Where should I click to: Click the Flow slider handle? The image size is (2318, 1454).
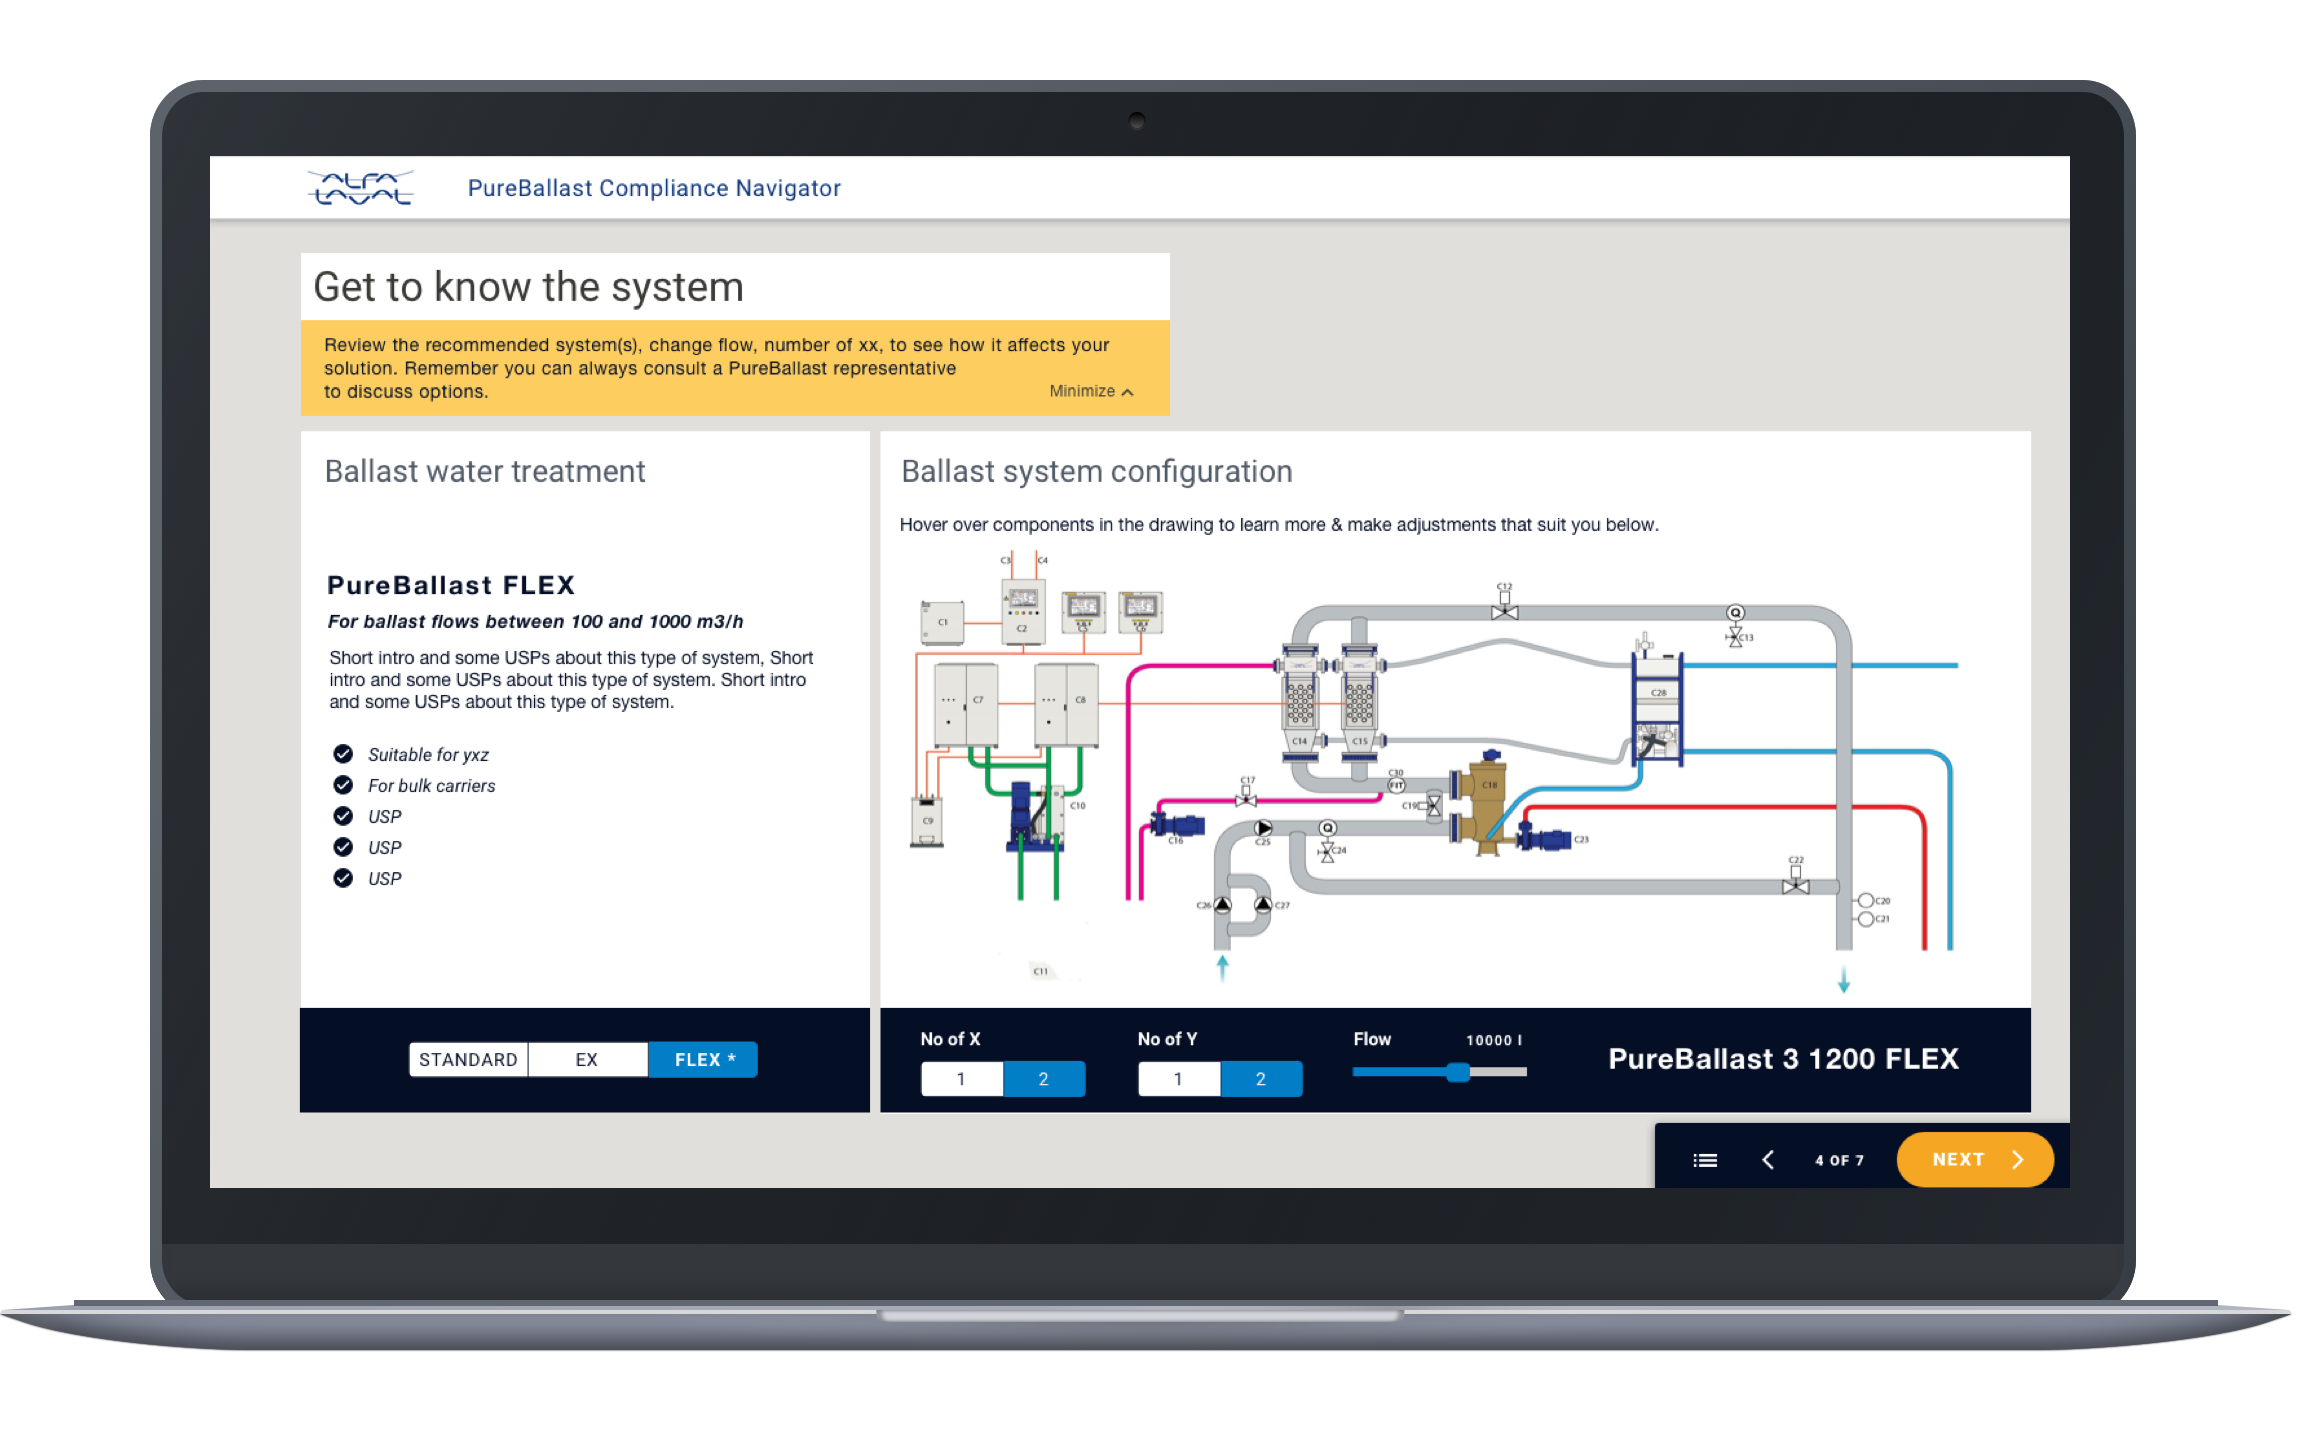click(x=1458, y=1073)
